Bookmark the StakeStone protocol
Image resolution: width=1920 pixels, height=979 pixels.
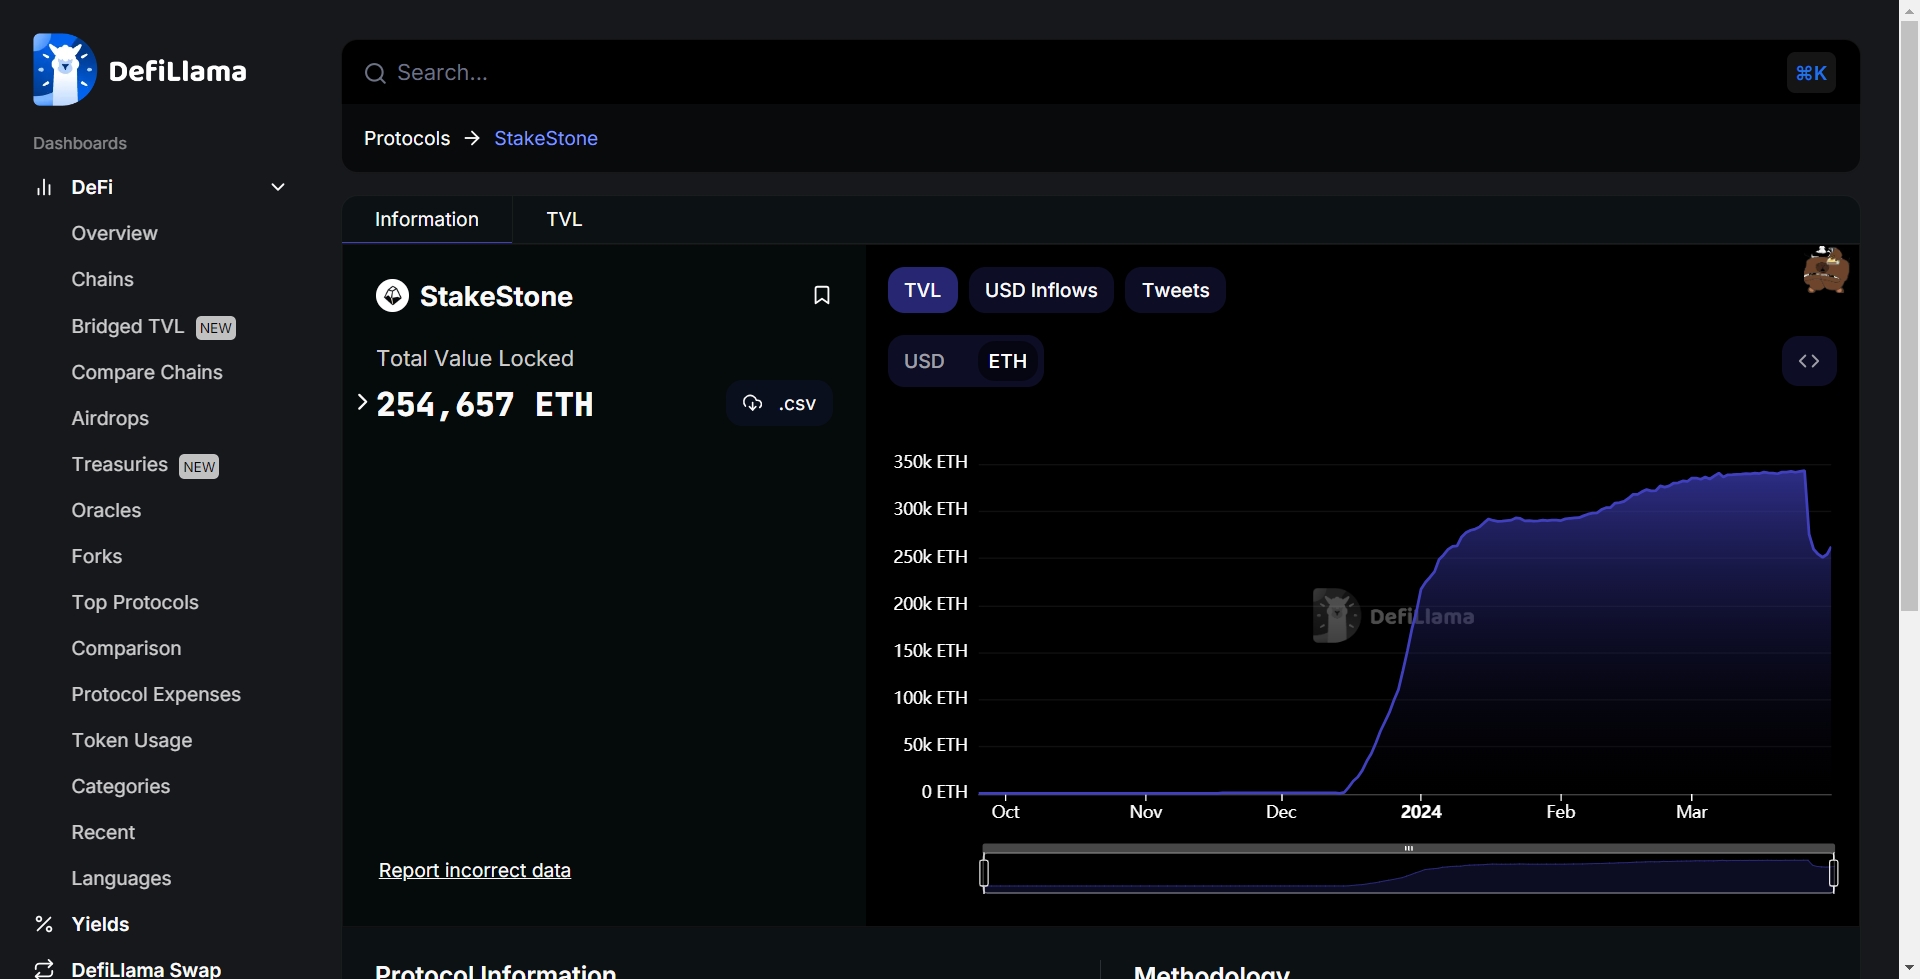[x=821, y=295]
